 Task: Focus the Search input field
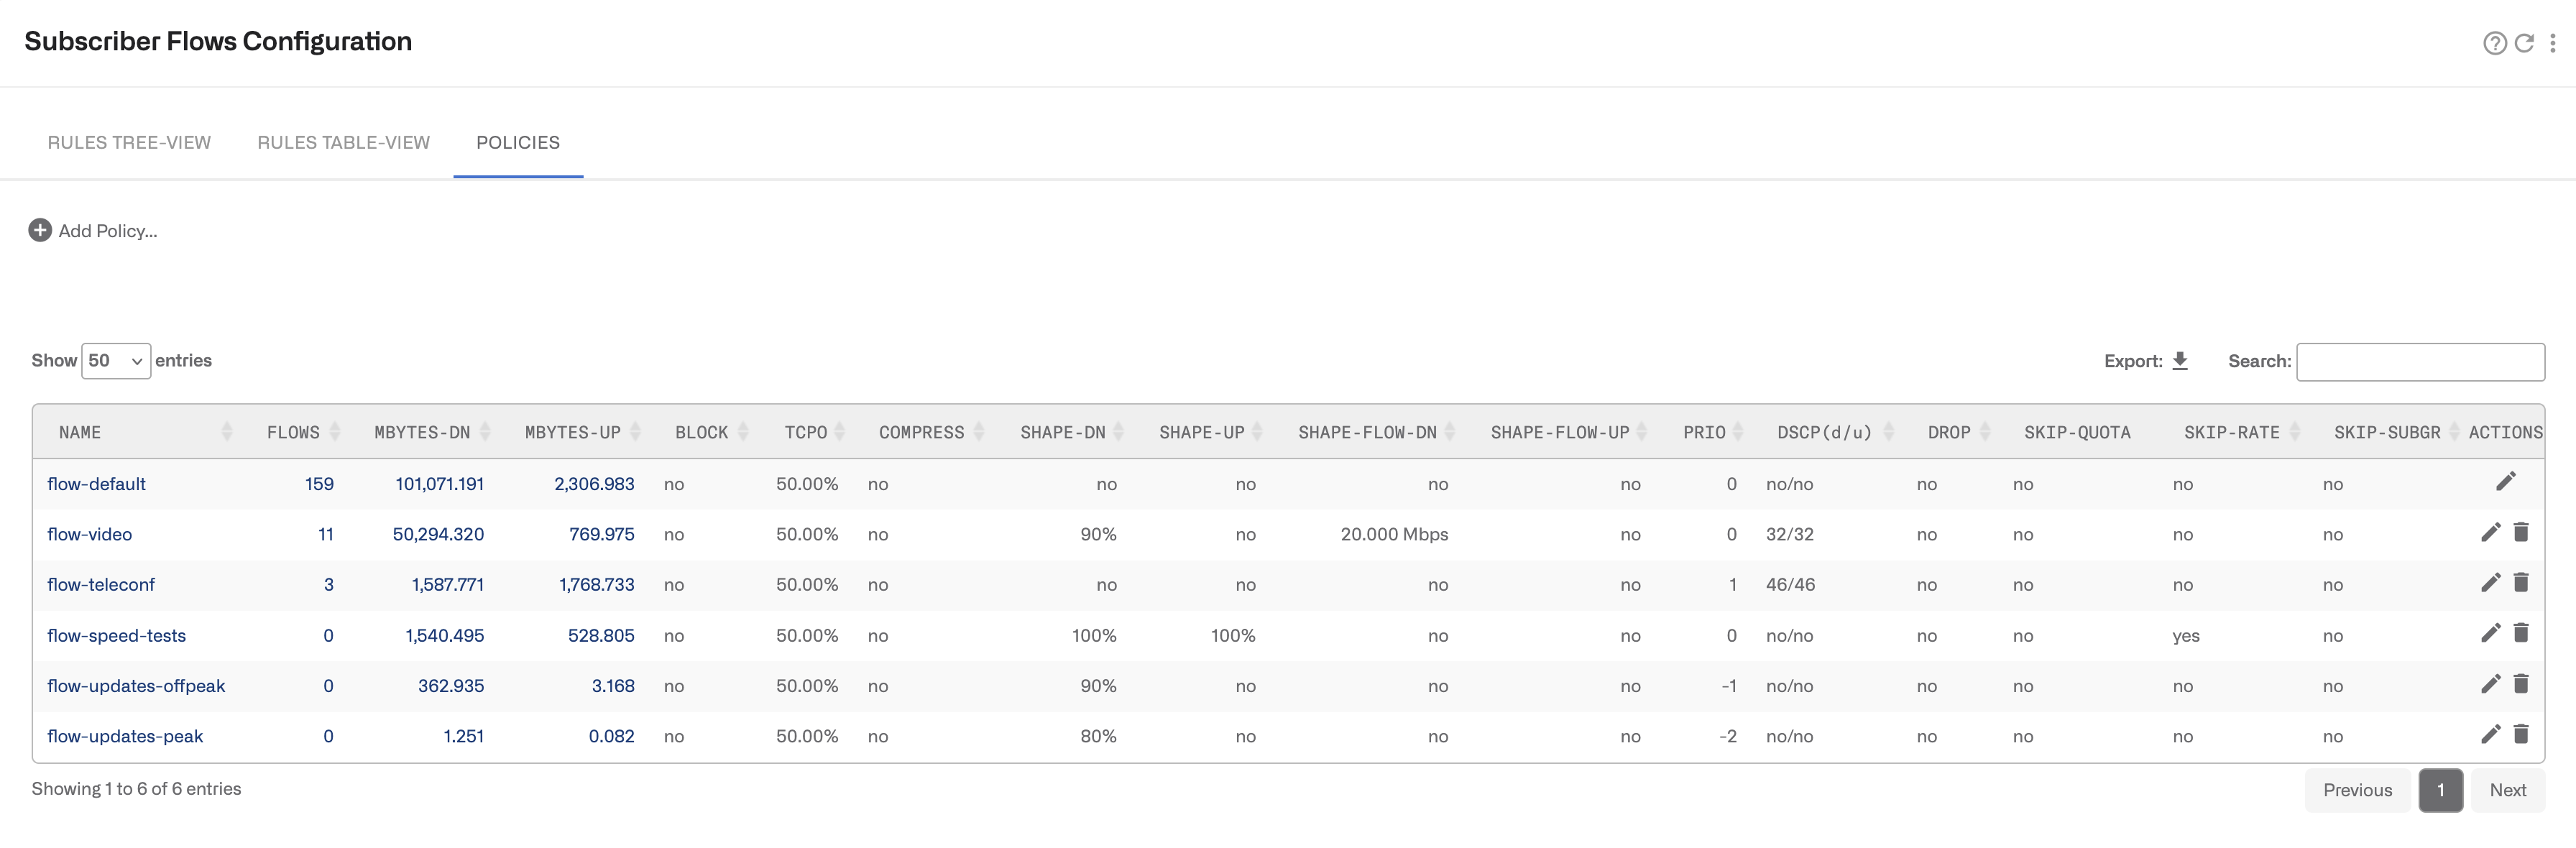coord(2420,362)
